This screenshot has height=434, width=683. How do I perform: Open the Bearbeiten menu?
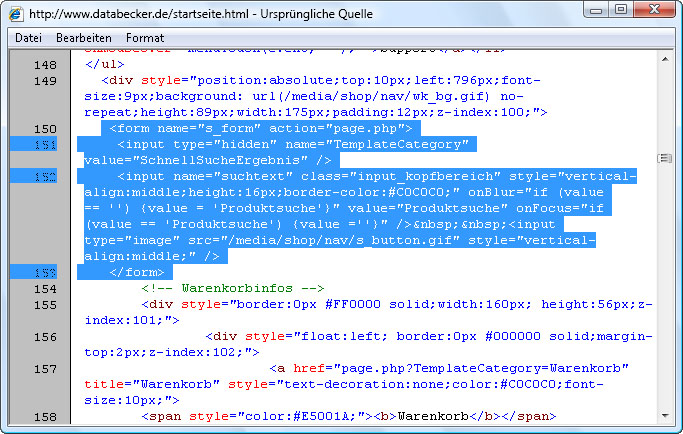pos(84,37)
